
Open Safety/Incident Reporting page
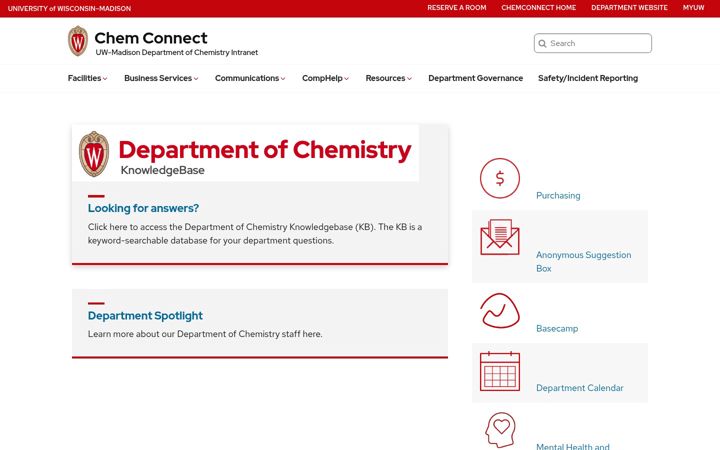point(588,78)
